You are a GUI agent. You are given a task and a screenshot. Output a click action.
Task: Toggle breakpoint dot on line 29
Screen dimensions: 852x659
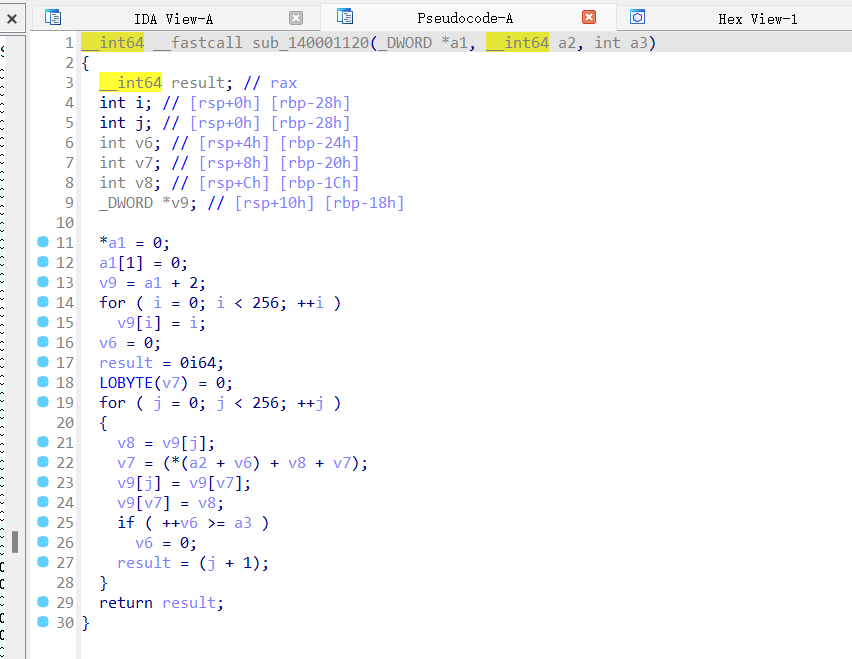pyautogui.click(x=43, y=601)
